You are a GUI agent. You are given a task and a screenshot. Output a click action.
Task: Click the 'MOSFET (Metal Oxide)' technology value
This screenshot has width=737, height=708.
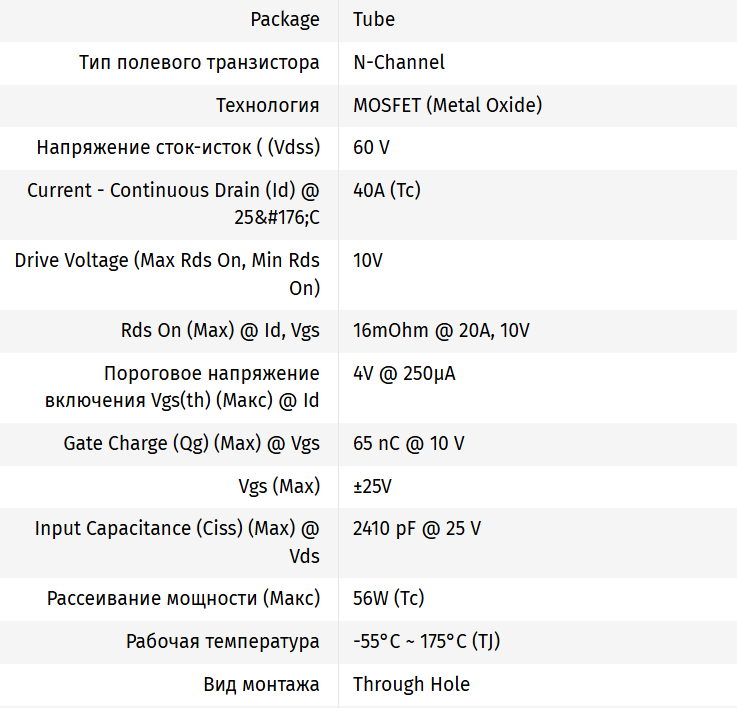click(448, 105)
